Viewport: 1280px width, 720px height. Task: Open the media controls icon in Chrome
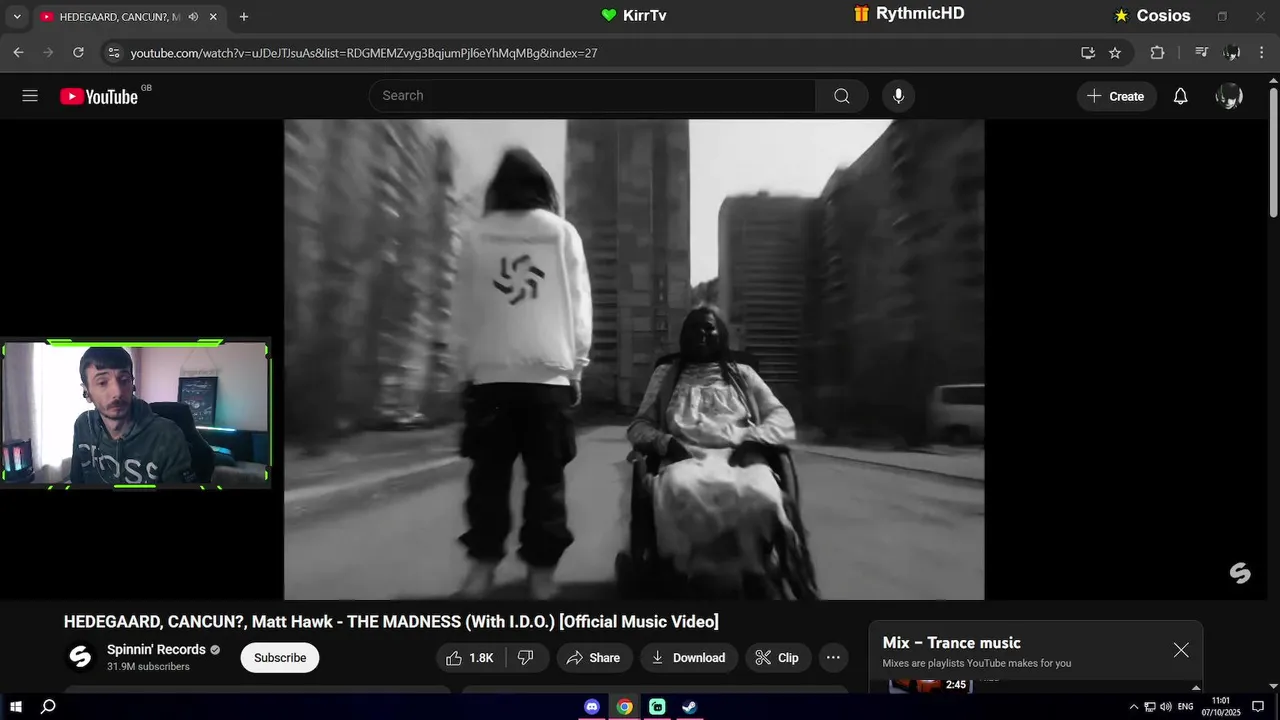pyautogui.click(x=1202, y=53)
